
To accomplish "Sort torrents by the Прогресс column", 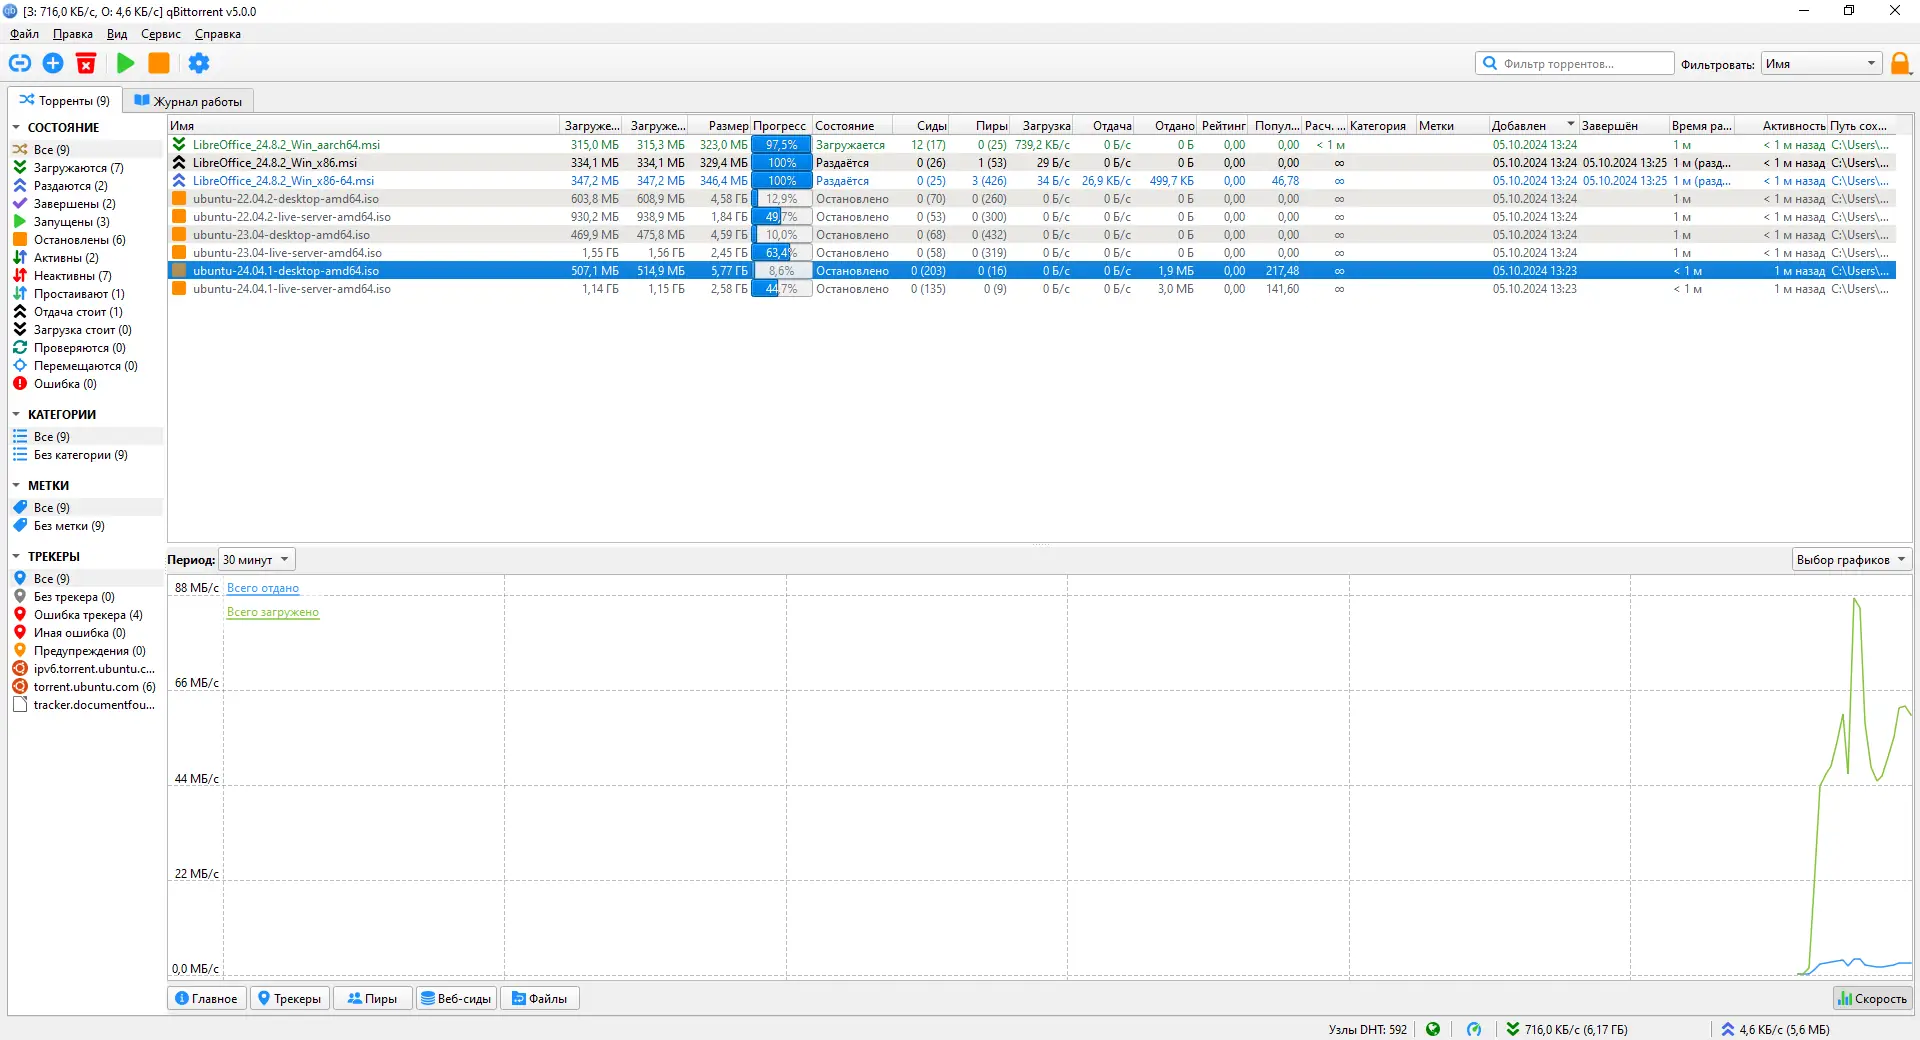I will pyautogui.click(x=781, y=126).
